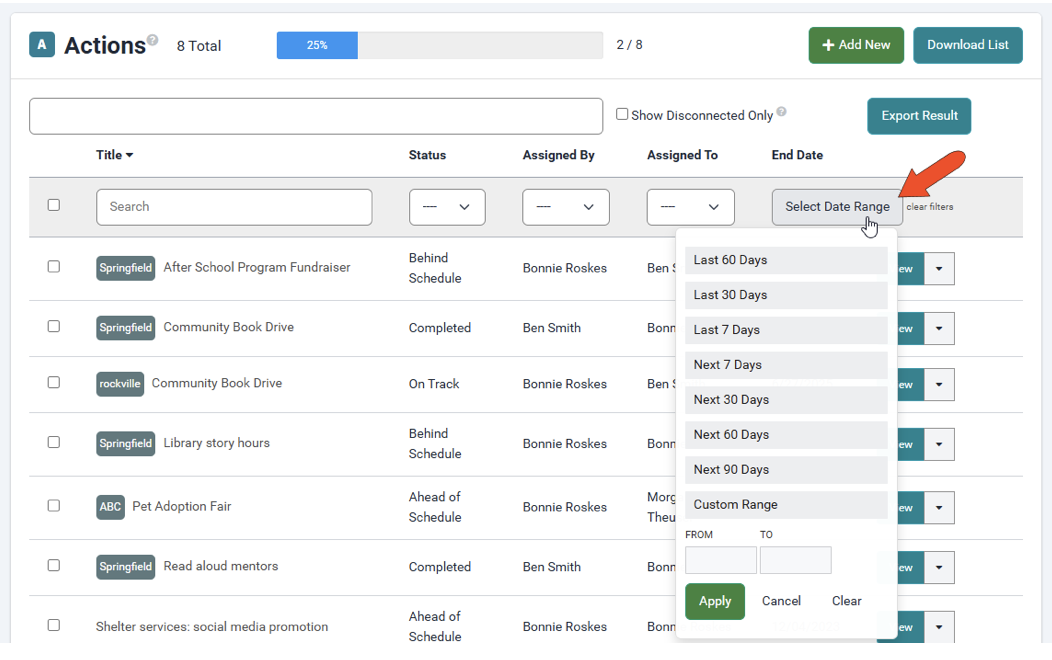Viewport: 1052px width, 660px height.
Task: Enable Show Disconnected Only checkbox
Action: point(622,114)
